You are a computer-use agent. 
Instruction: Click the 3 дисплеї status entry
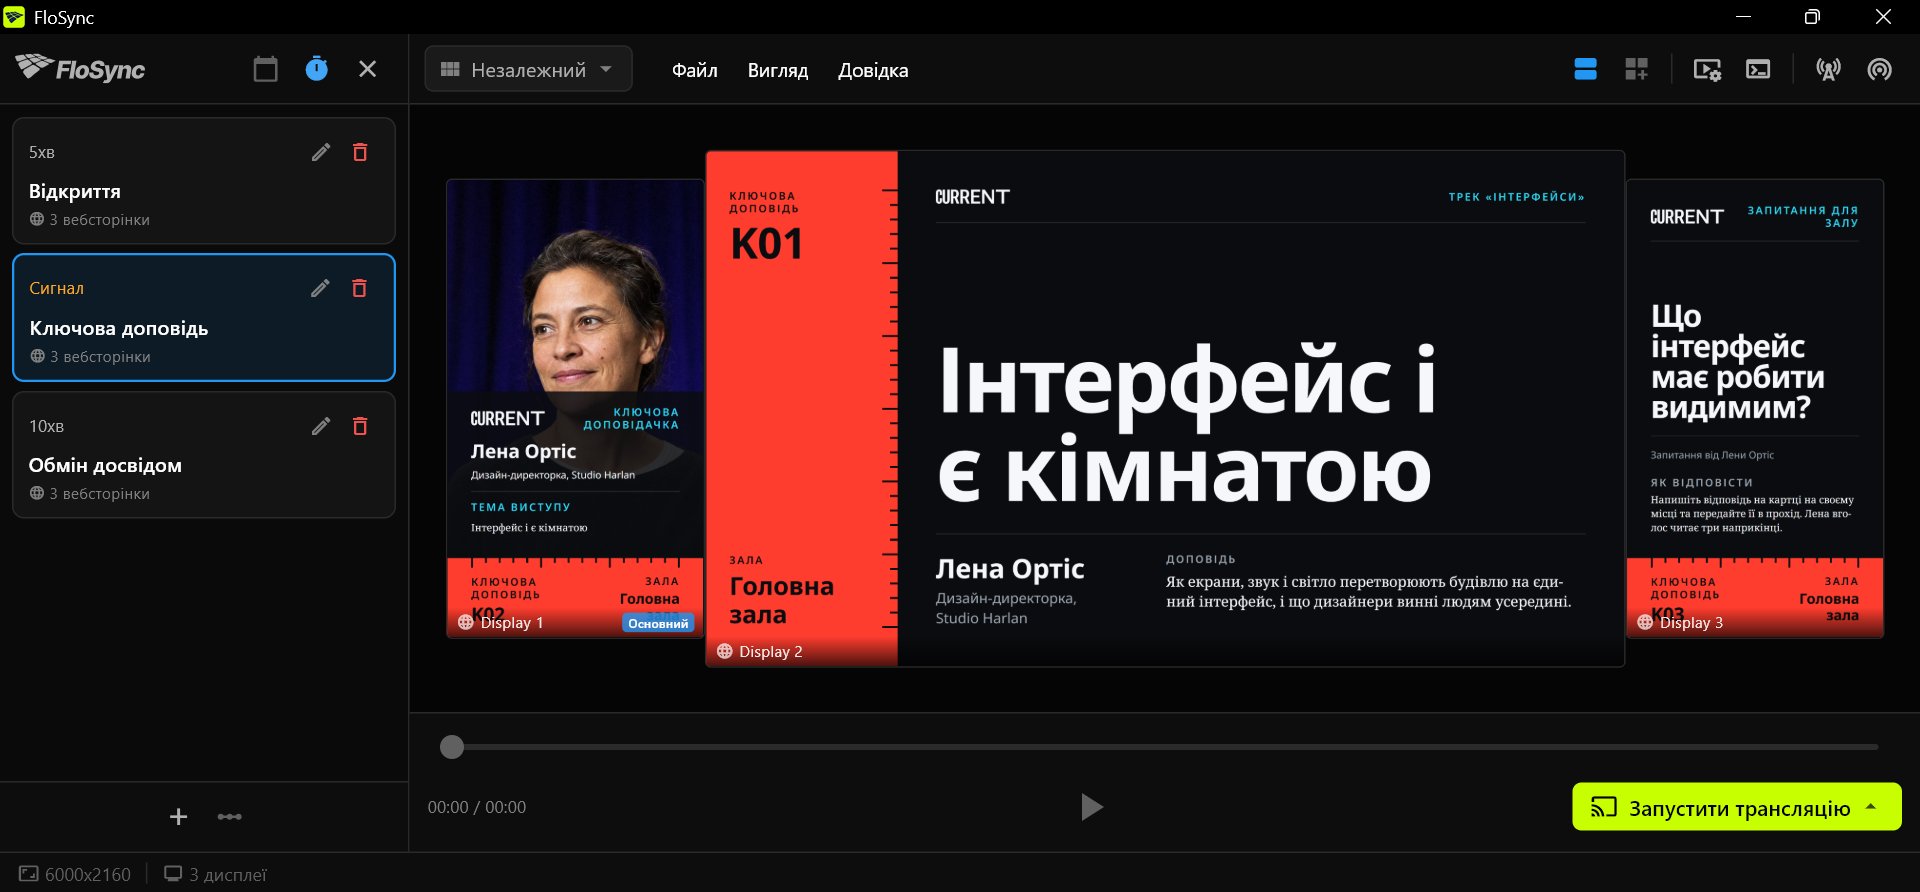point(216,874)
